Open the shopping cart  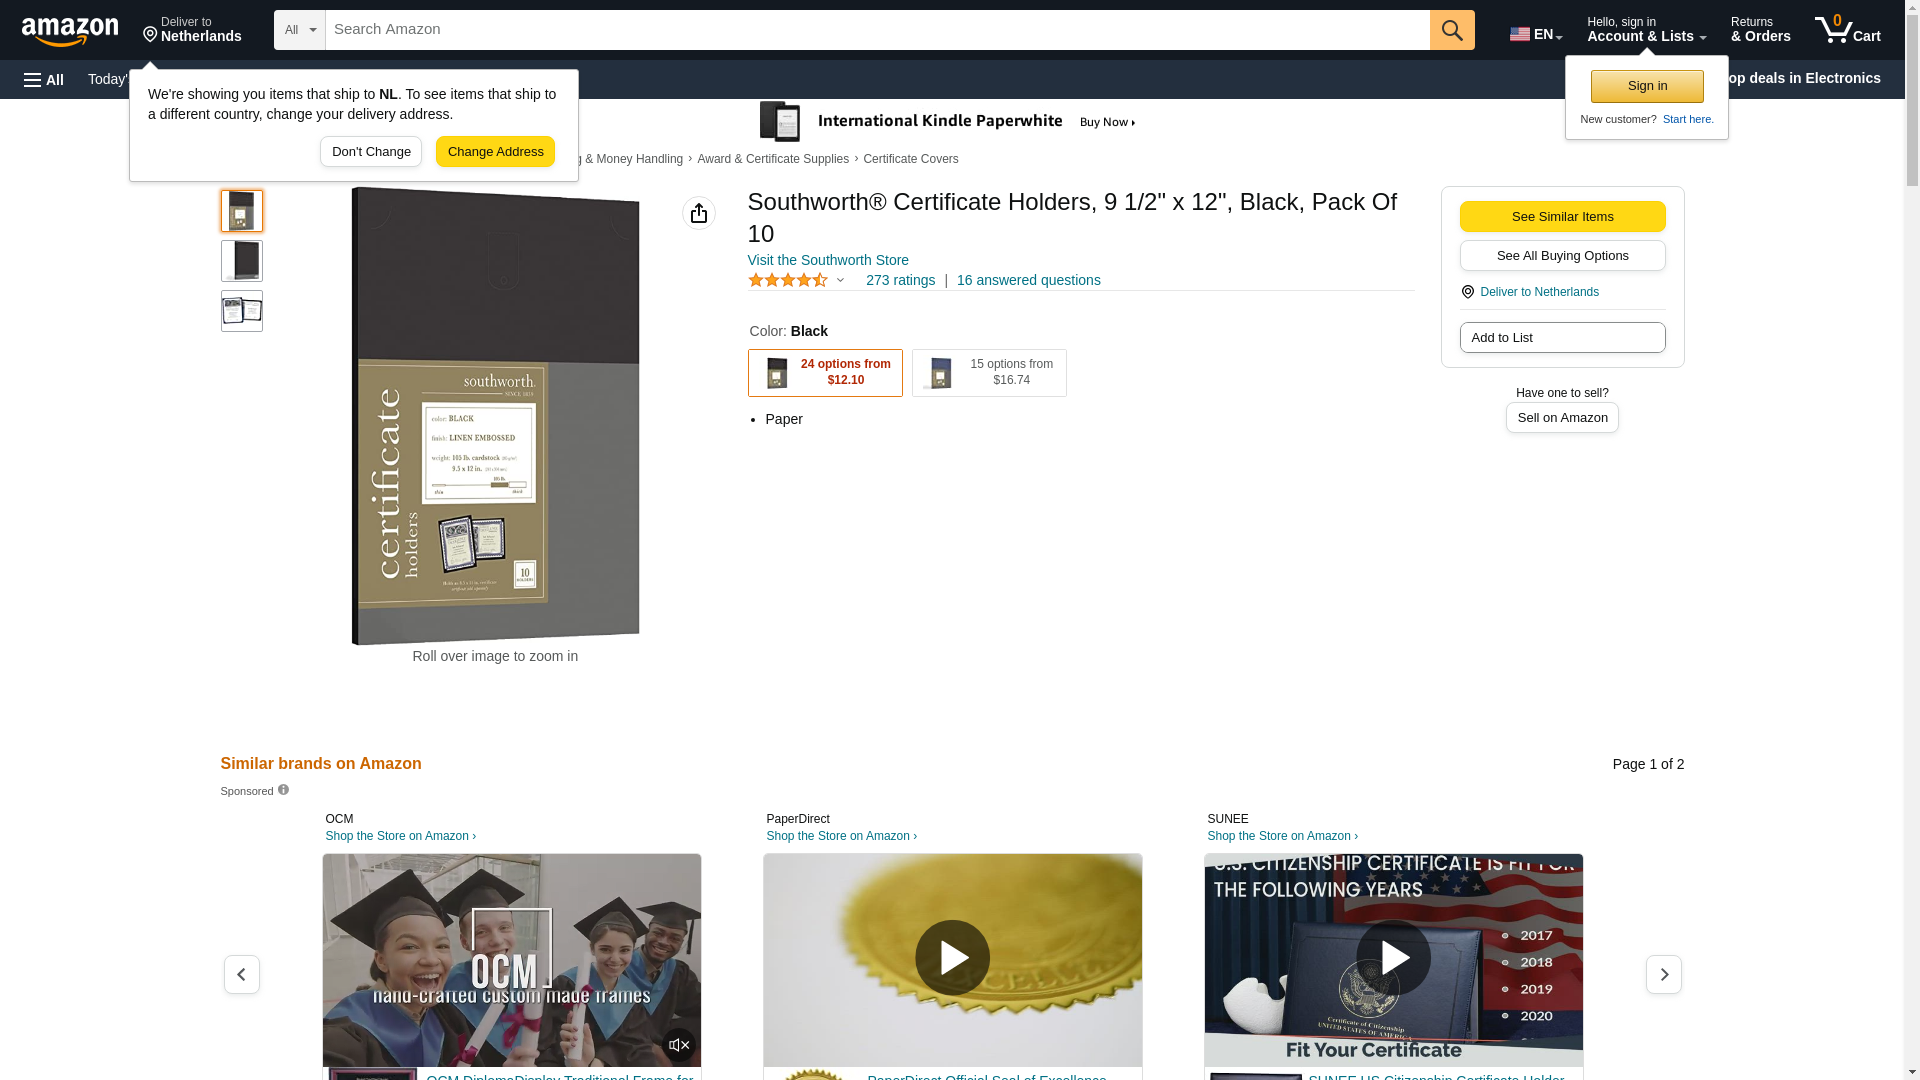[x=1848, y=30]
